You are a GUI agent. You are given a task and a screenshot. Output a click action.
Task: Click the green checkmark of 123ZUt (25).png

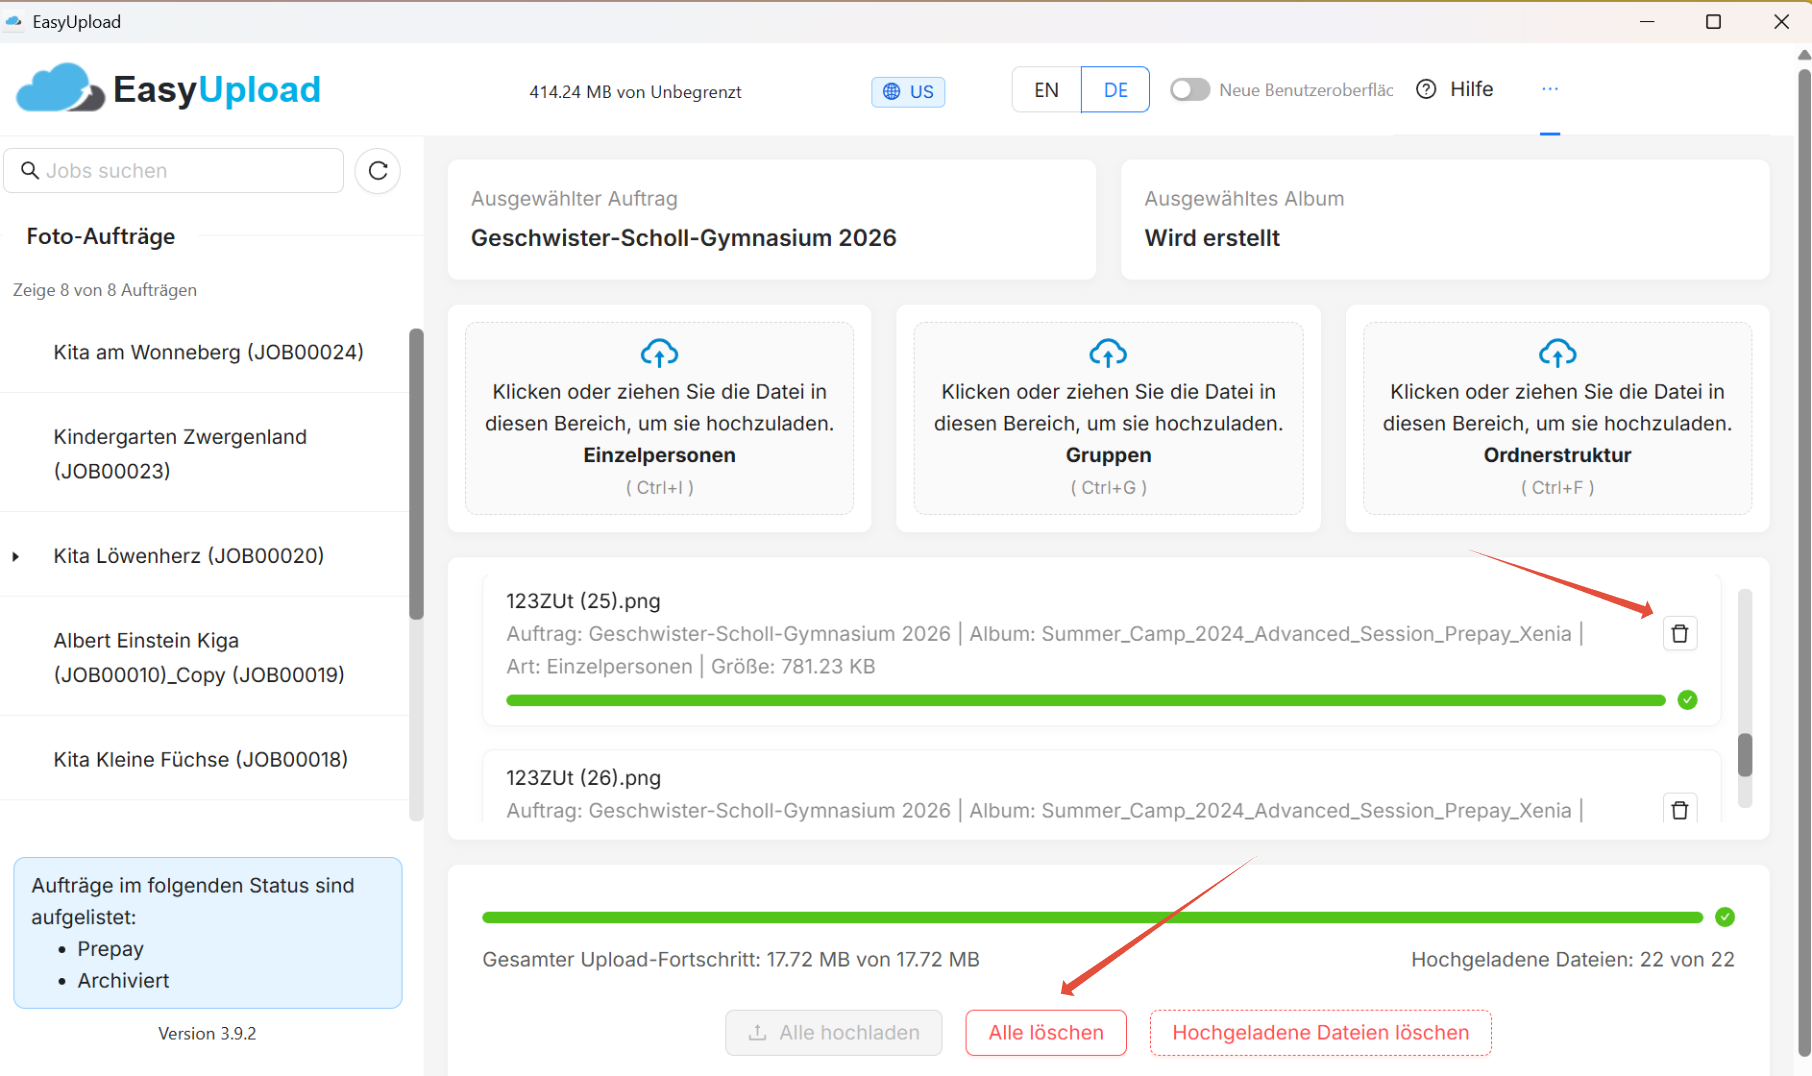pos(1688,700)
